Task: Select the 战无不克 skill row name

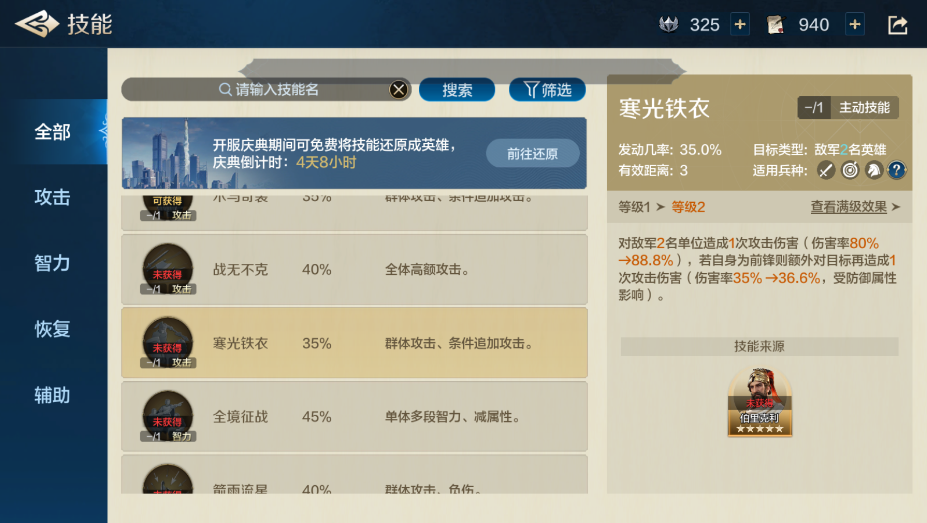Action: pos(241,270)
